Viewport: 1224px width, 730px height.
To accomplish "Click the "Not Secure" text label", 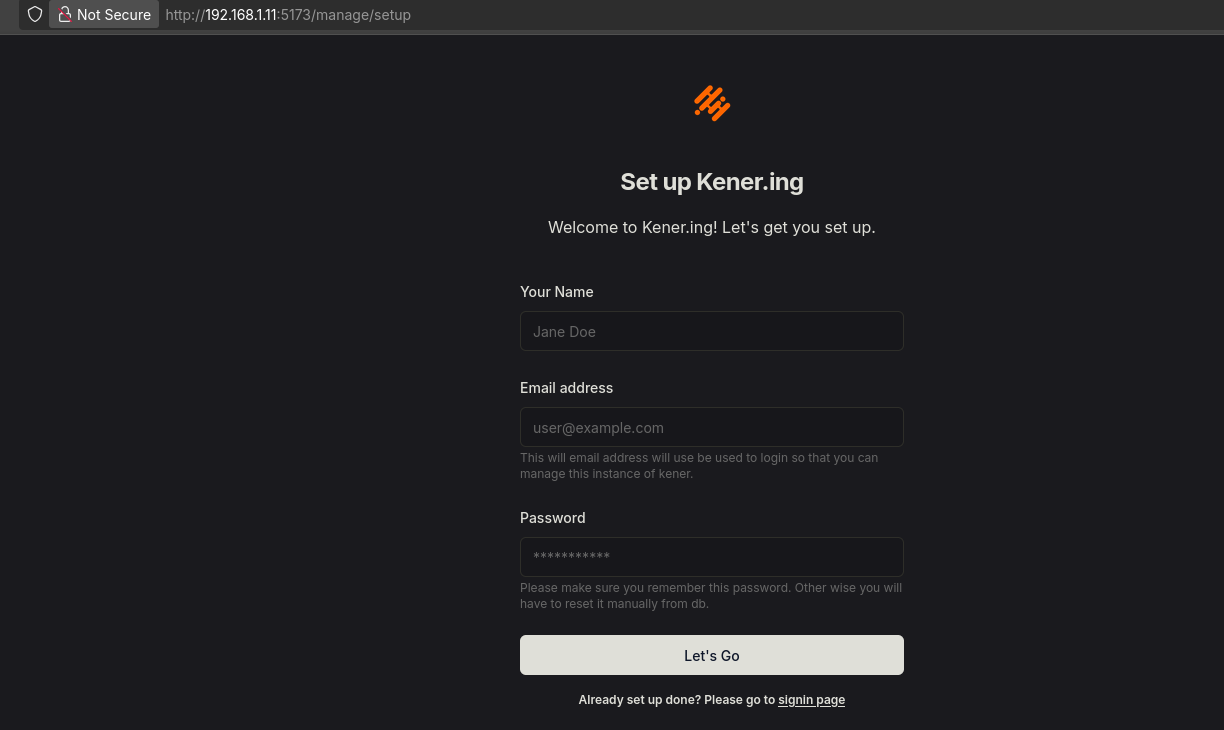I will coord(114,15).
